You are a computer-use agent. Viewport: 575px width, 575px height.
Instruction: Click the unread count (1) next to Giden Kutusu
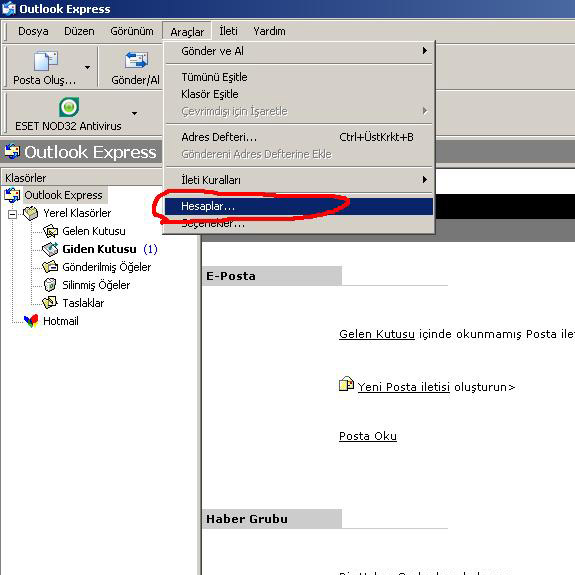click(150, 249)
